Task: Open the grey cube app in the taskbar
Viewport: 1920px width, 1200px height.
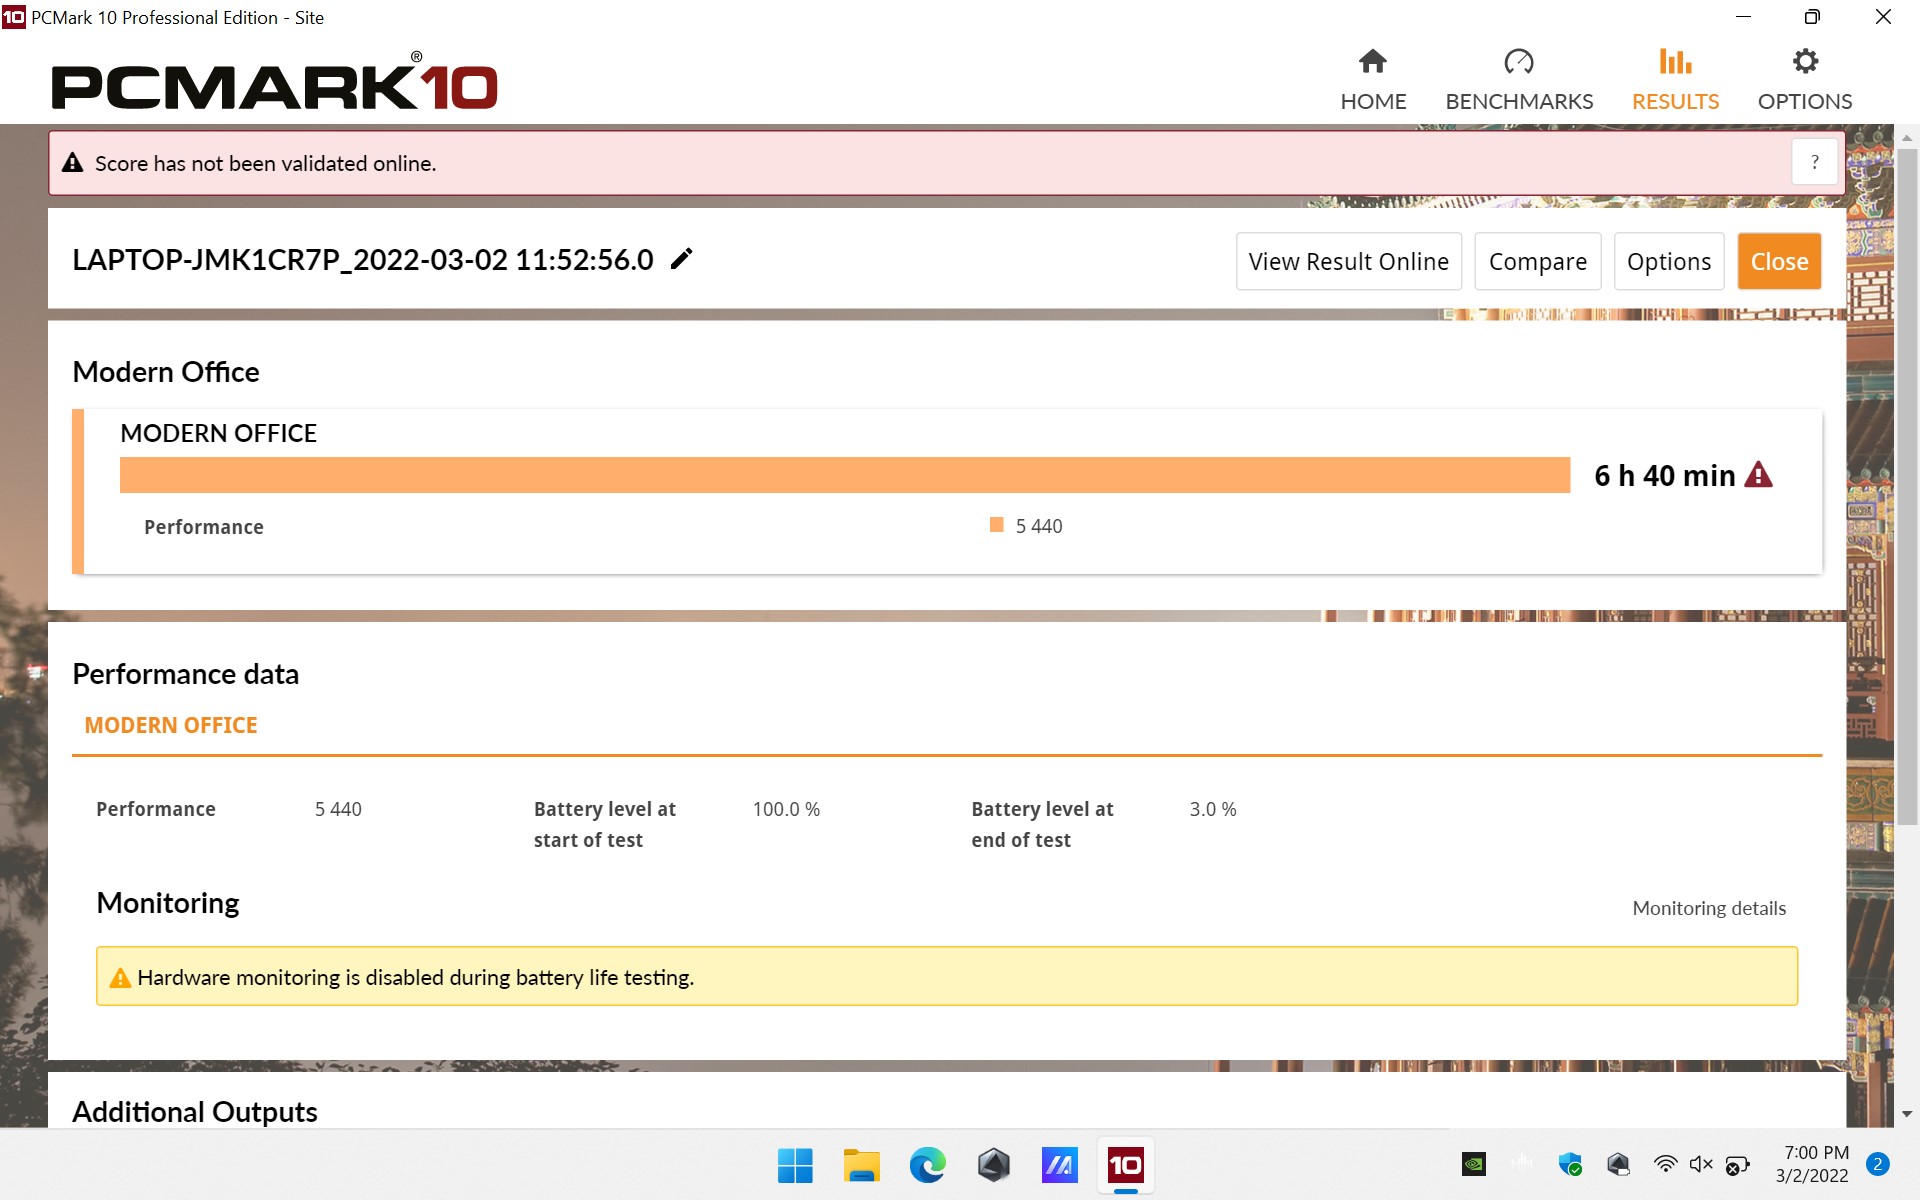Action: (993, 1165)
